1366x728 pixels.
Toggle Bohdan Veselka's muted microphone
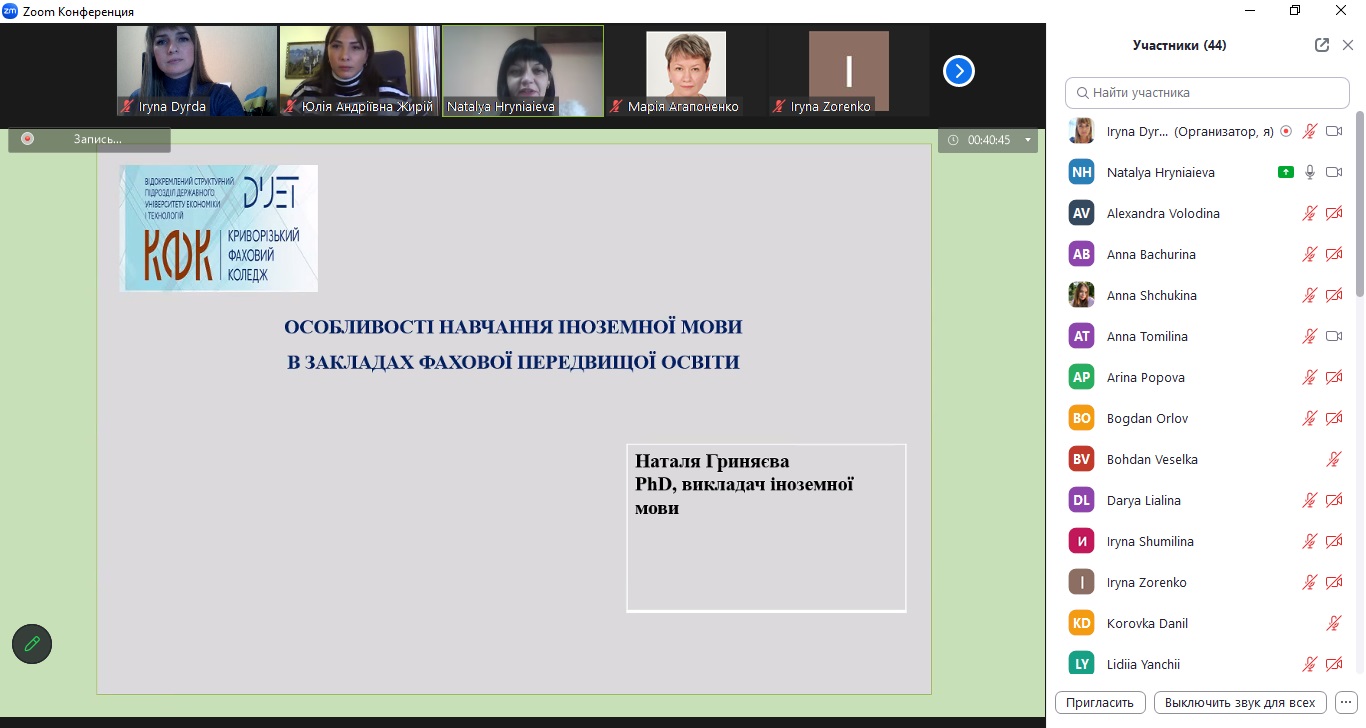pyautogui.click(x=1333, y=459)
